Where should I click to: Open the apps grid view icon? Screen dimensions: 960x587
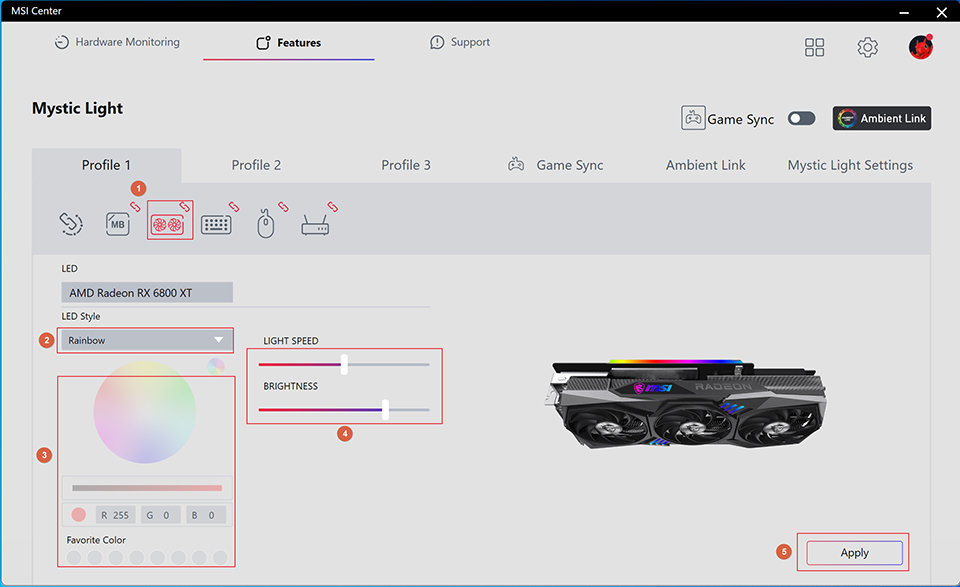click(x=814, y=47)
